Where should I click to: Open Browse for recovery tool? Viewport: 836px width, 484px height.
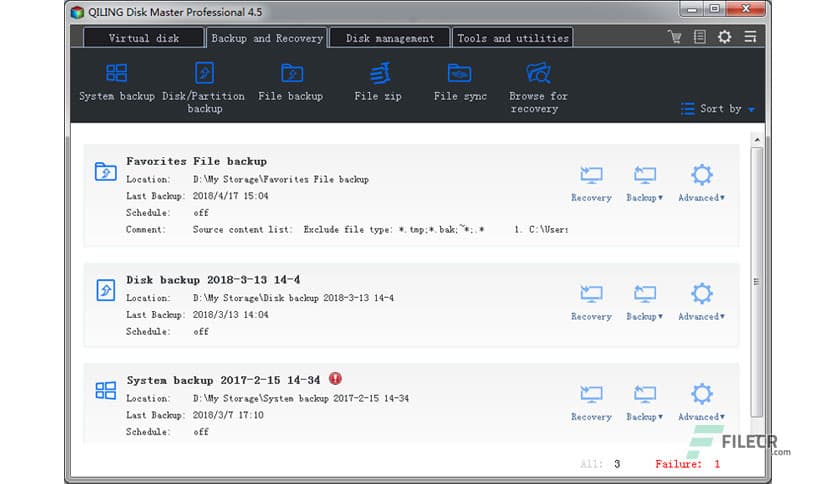pos(538,88)
